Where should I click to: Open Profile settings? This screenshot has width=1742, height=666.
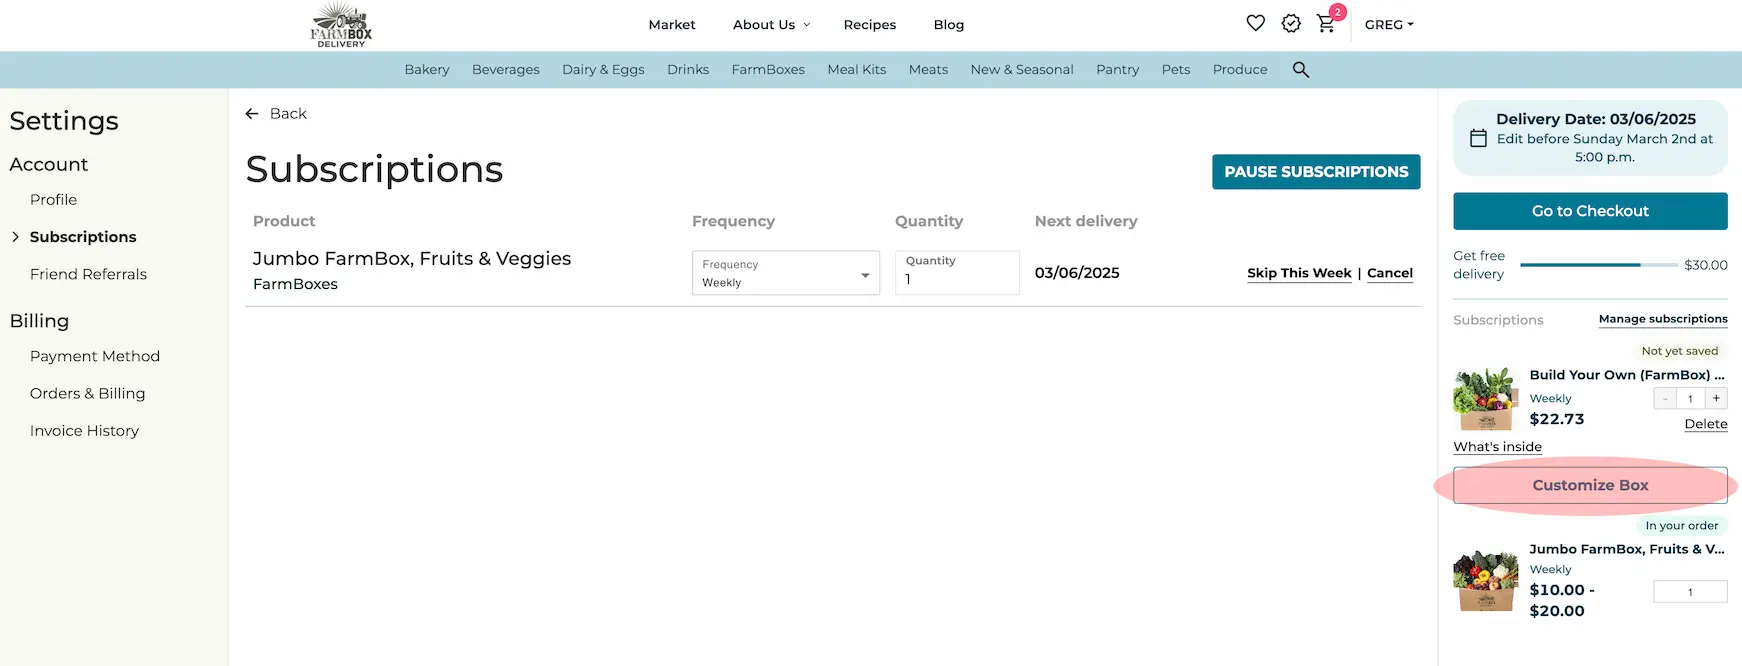(54, 200)
